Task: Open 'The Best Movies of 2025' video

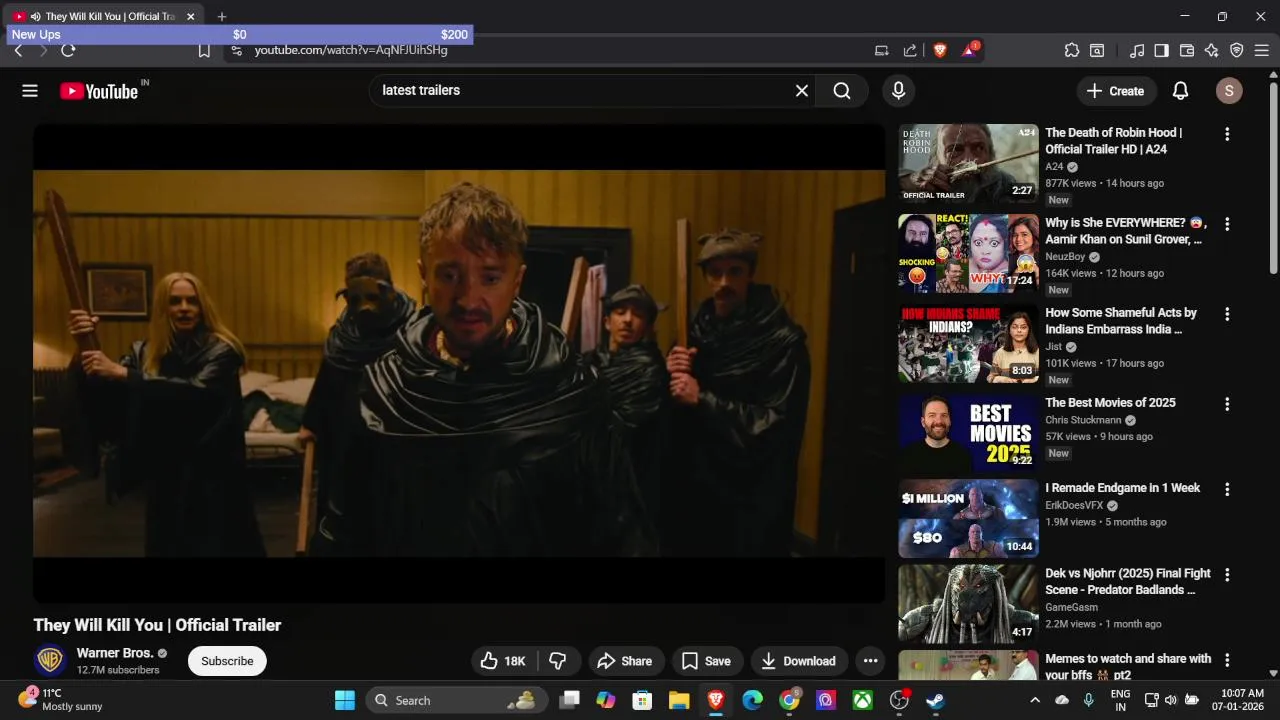Action: click(1110, 403)
